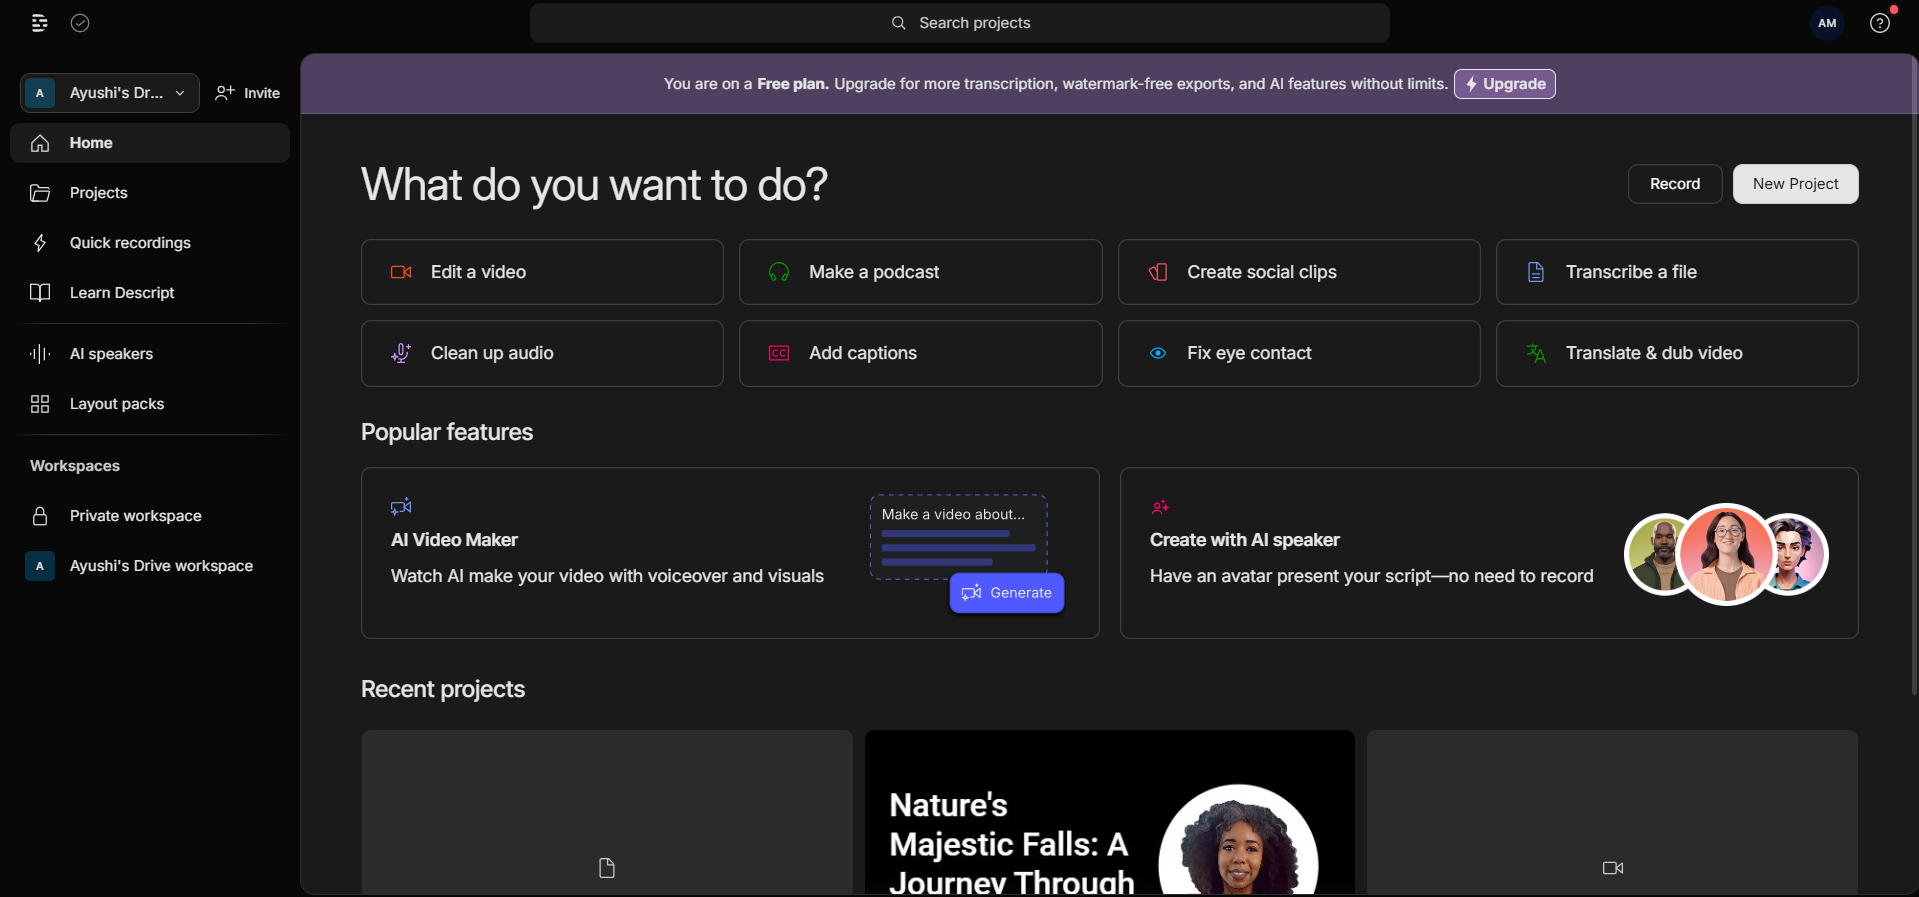The height and width of the screenshot is (897, 1919).
Task: Open the help question mark icon
Action: pos(1880,23)
